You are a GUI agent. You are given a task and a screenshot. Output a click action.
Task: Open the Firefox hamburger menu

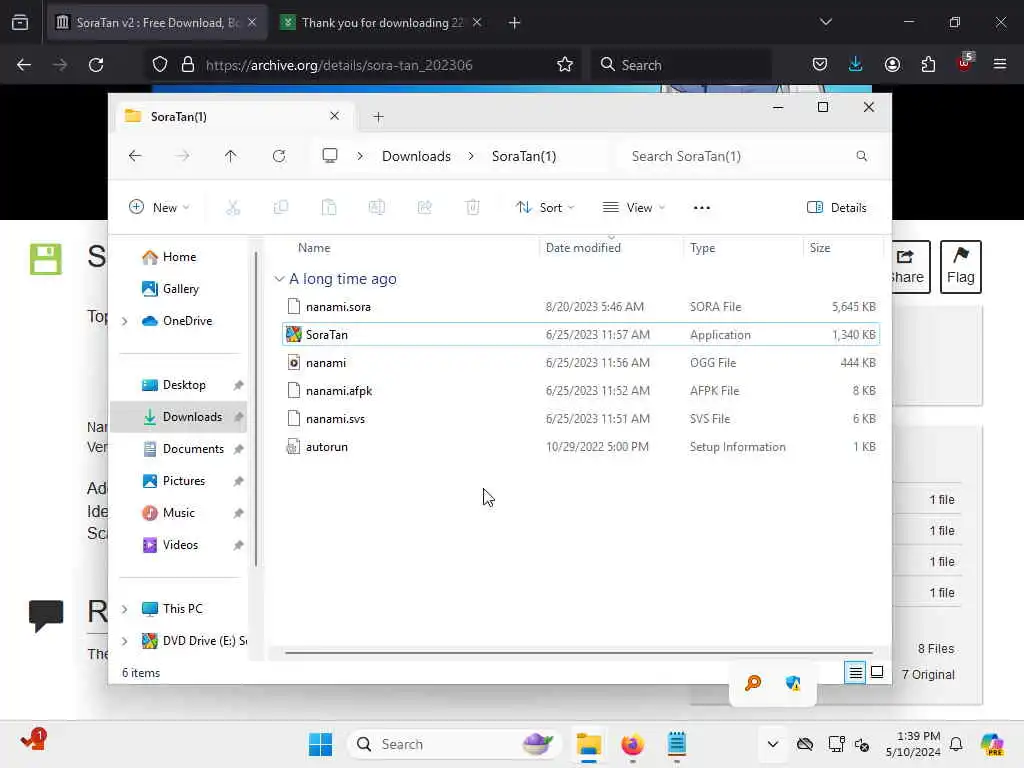[x=1000, y=65]
